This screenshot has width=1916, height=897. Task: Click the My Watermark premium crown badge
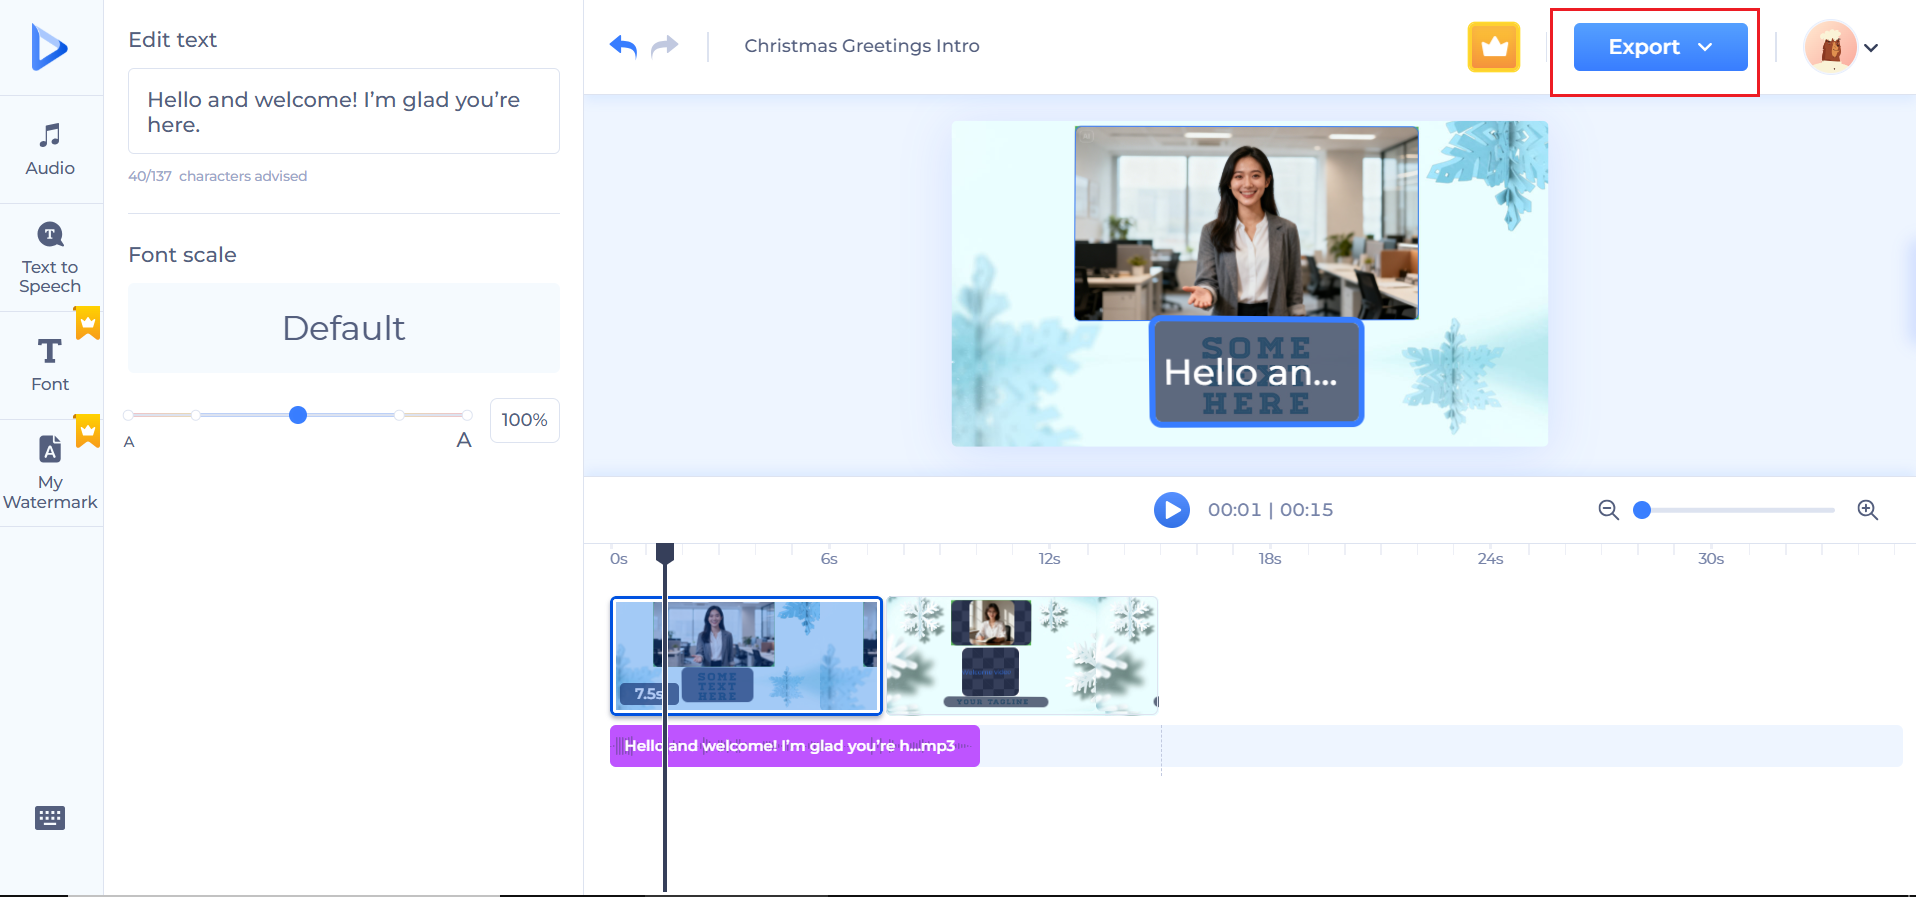(88, 431)
